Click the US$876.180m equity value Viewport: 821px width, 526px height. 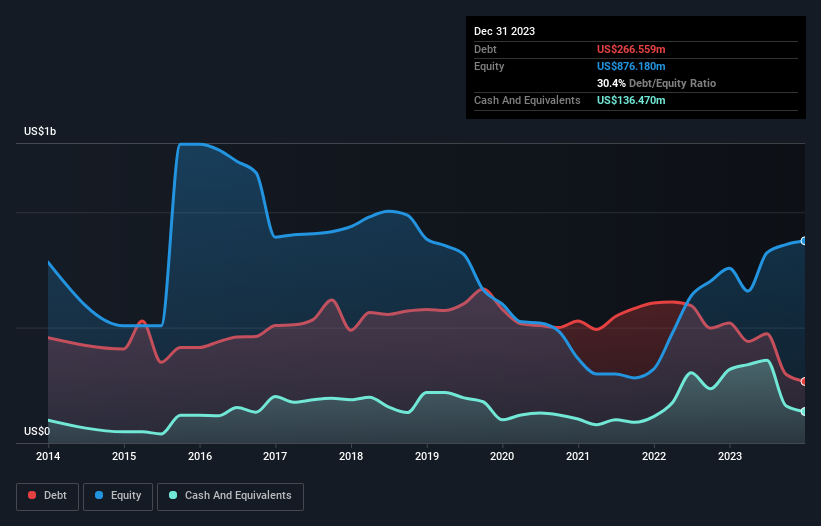coord(631,66)
